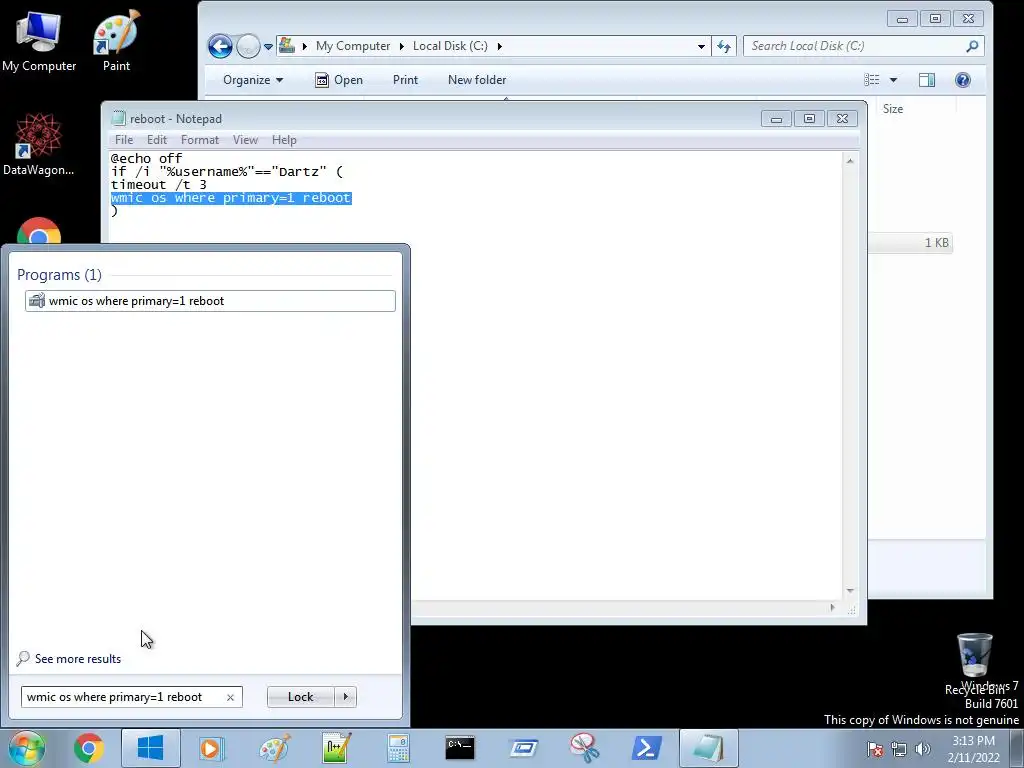Image resolution: width=1024 pixels, height=768 pixels.
Task: Click Explorer search magnifier icon
Action: 972,46
